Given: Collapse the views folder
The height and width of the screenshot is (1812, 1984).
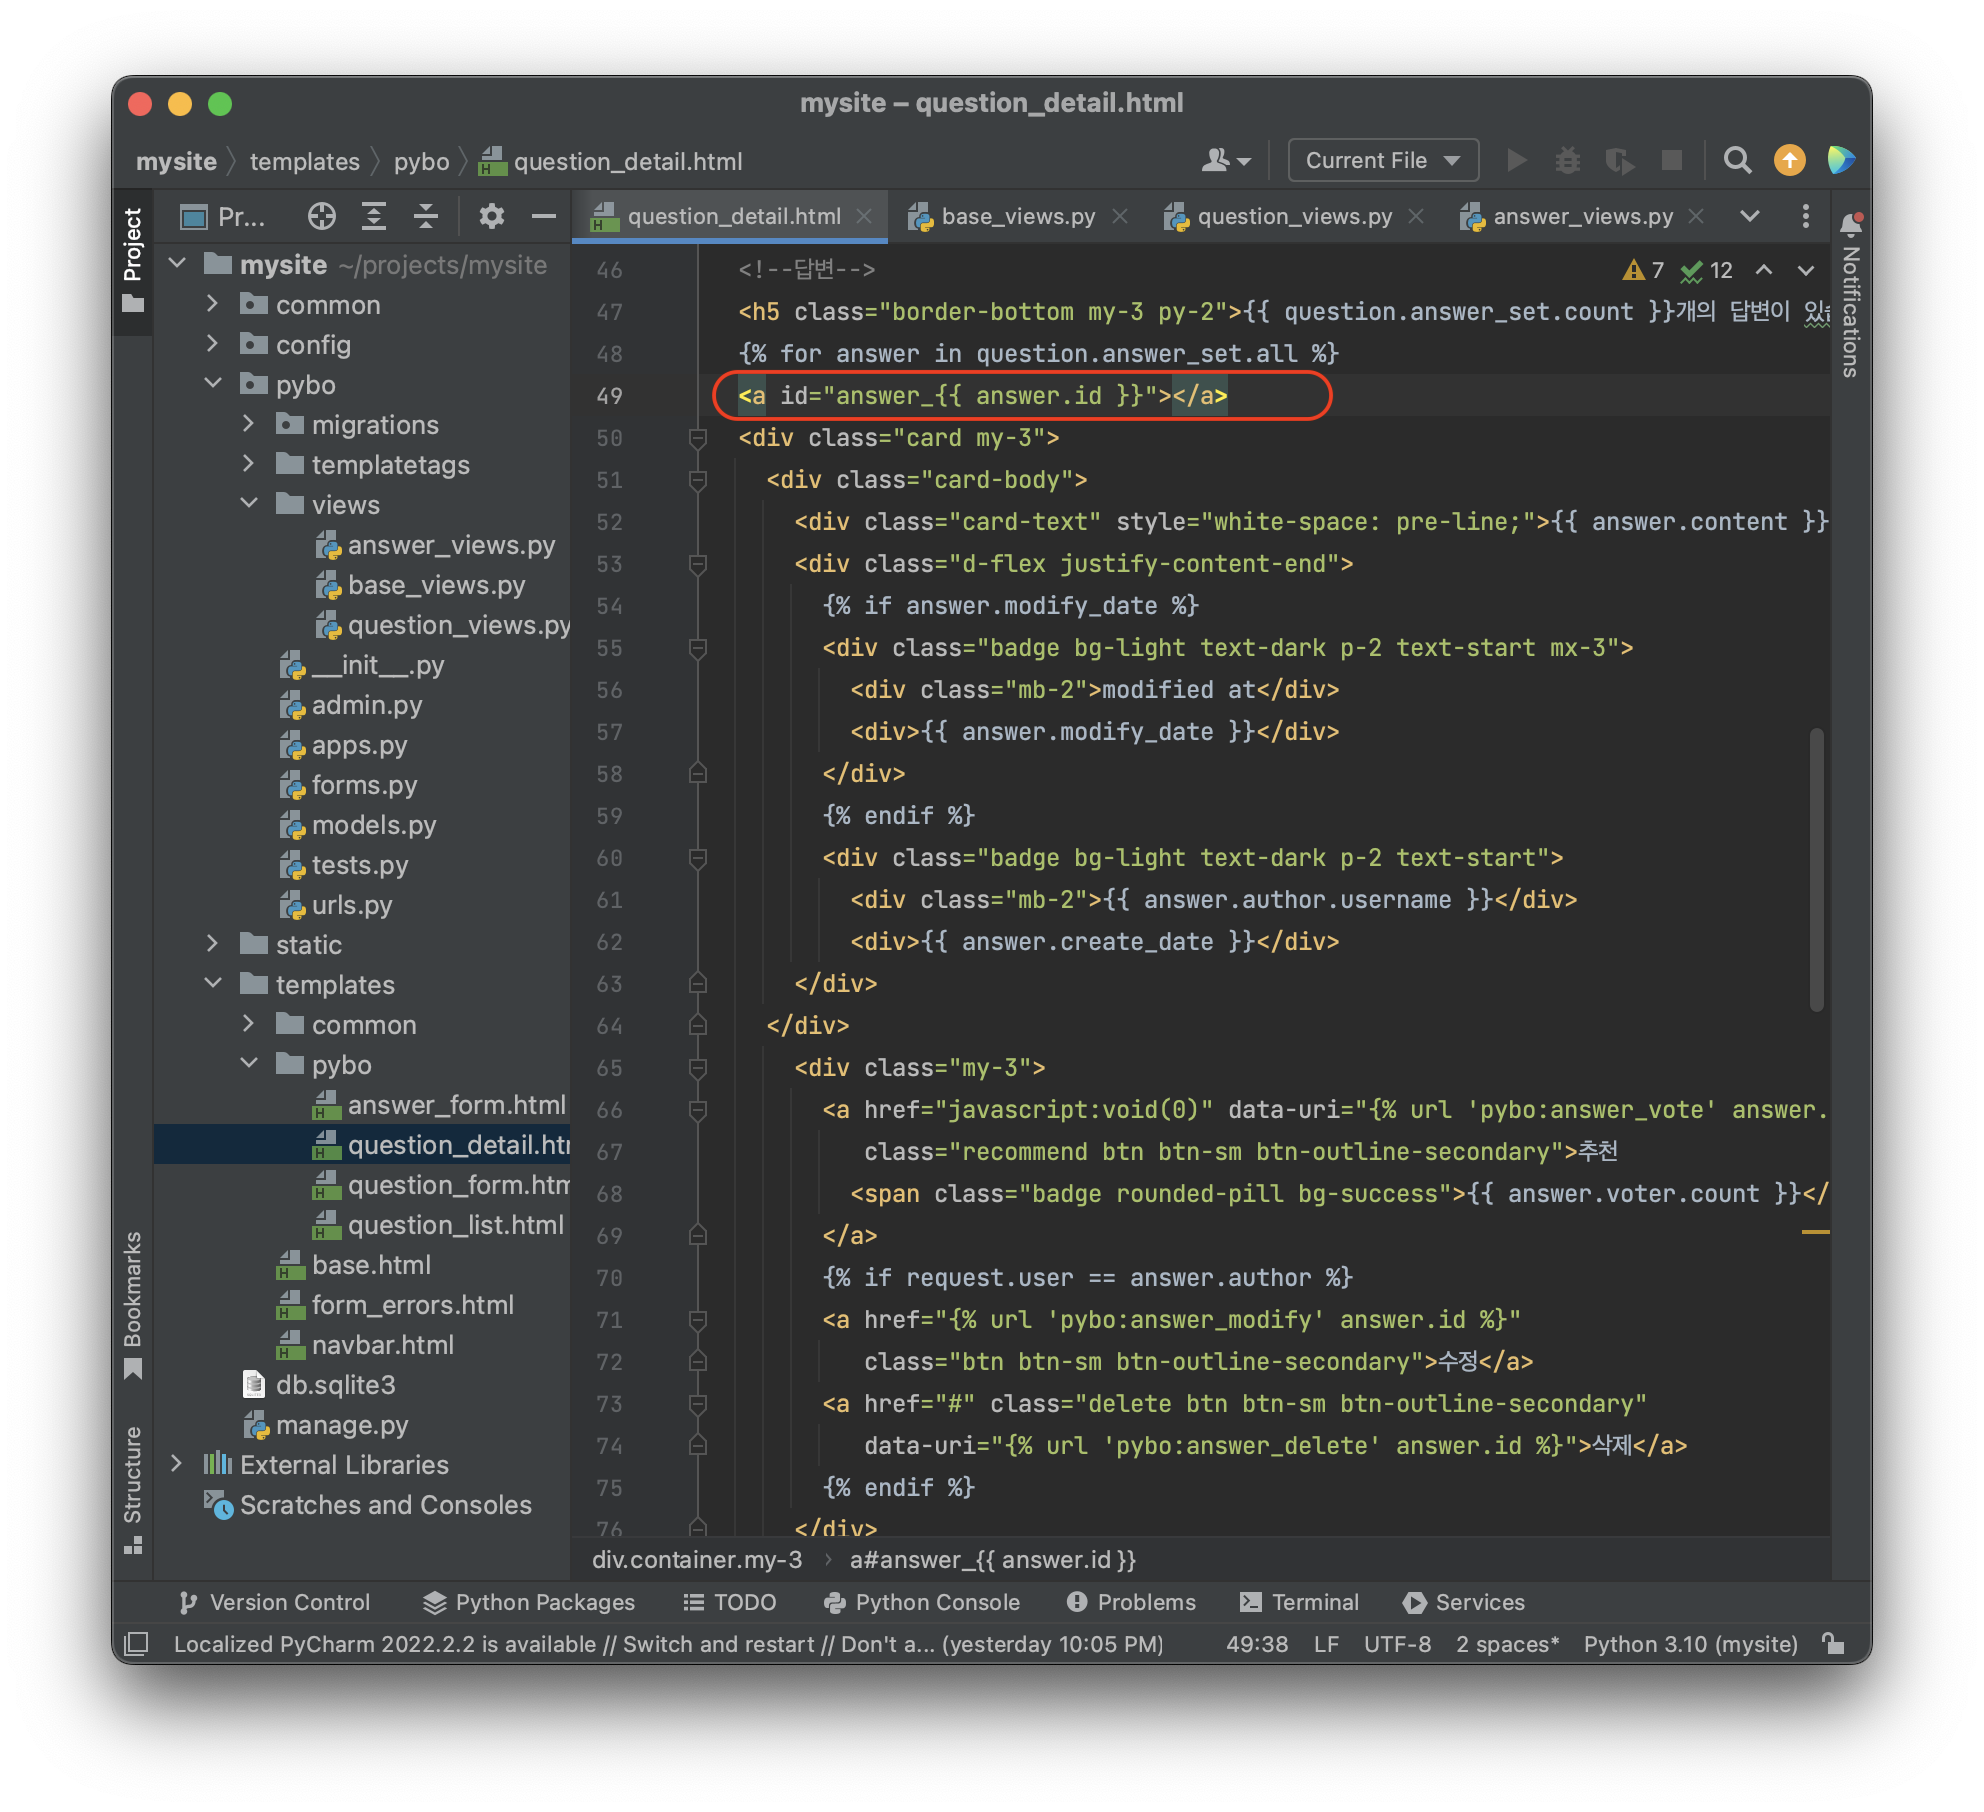Looking at the screenshot, I should pos(249,504).
